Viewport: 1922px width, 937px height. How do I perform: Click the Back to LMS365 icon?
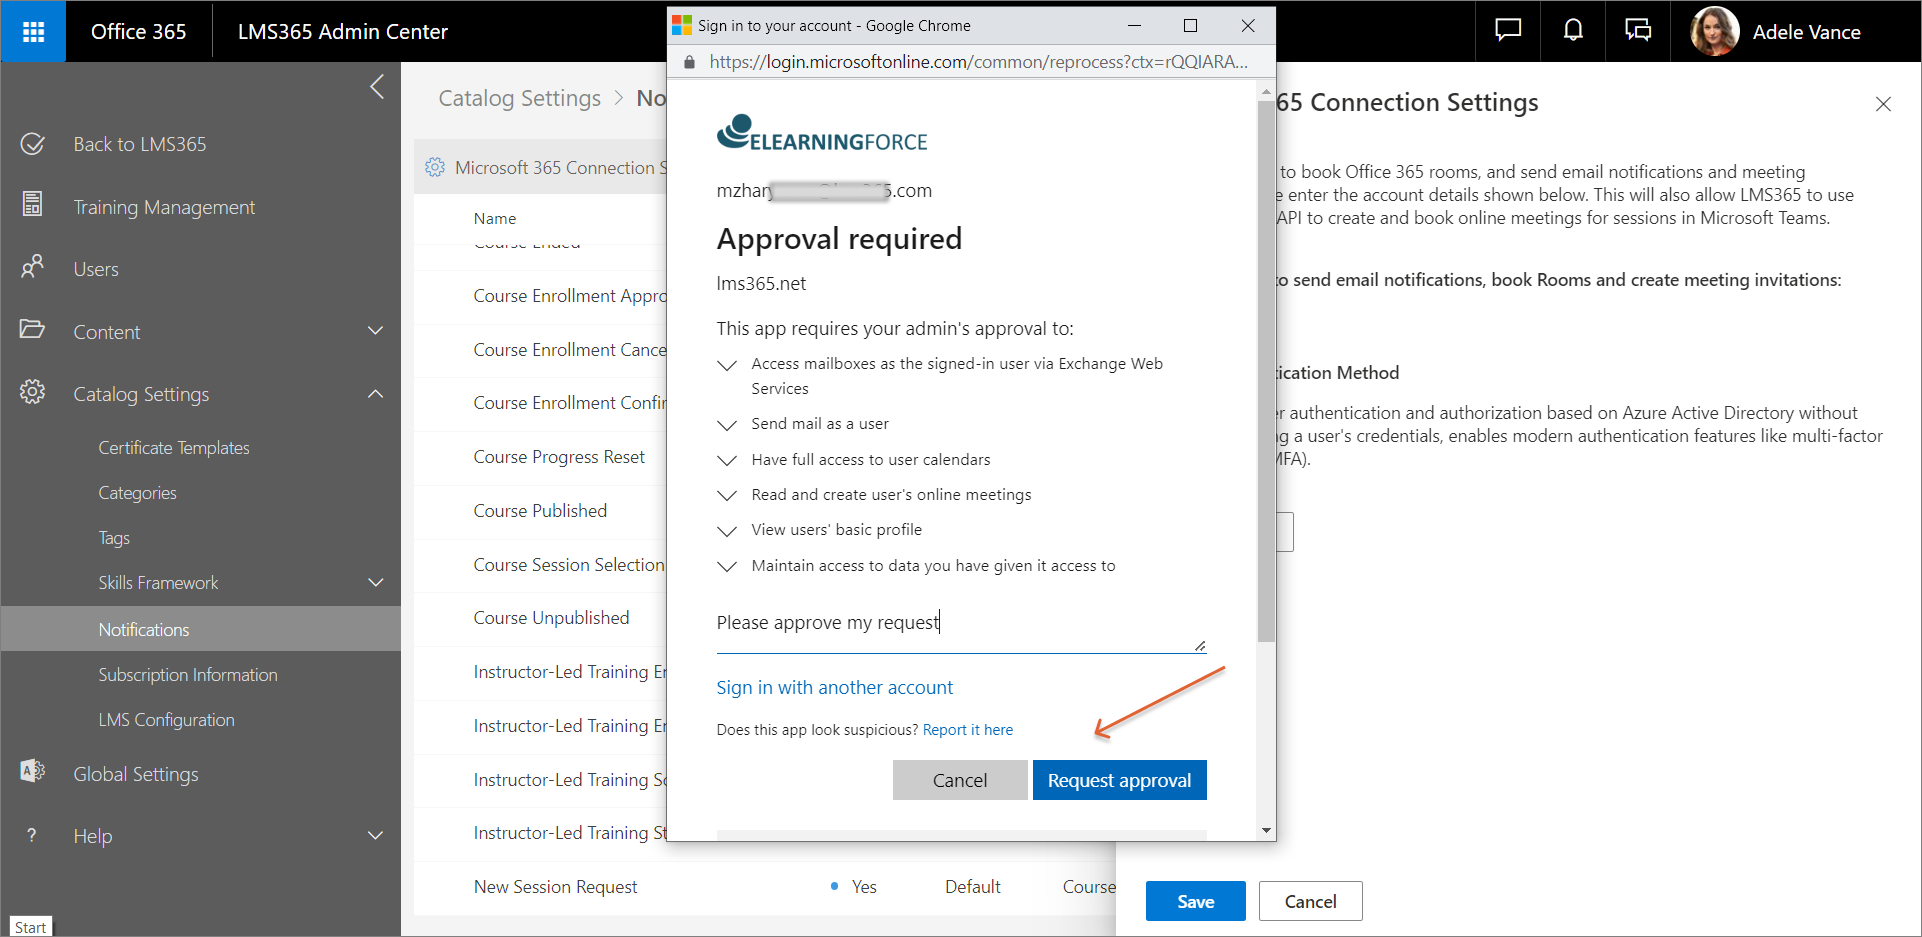(33, 144)
